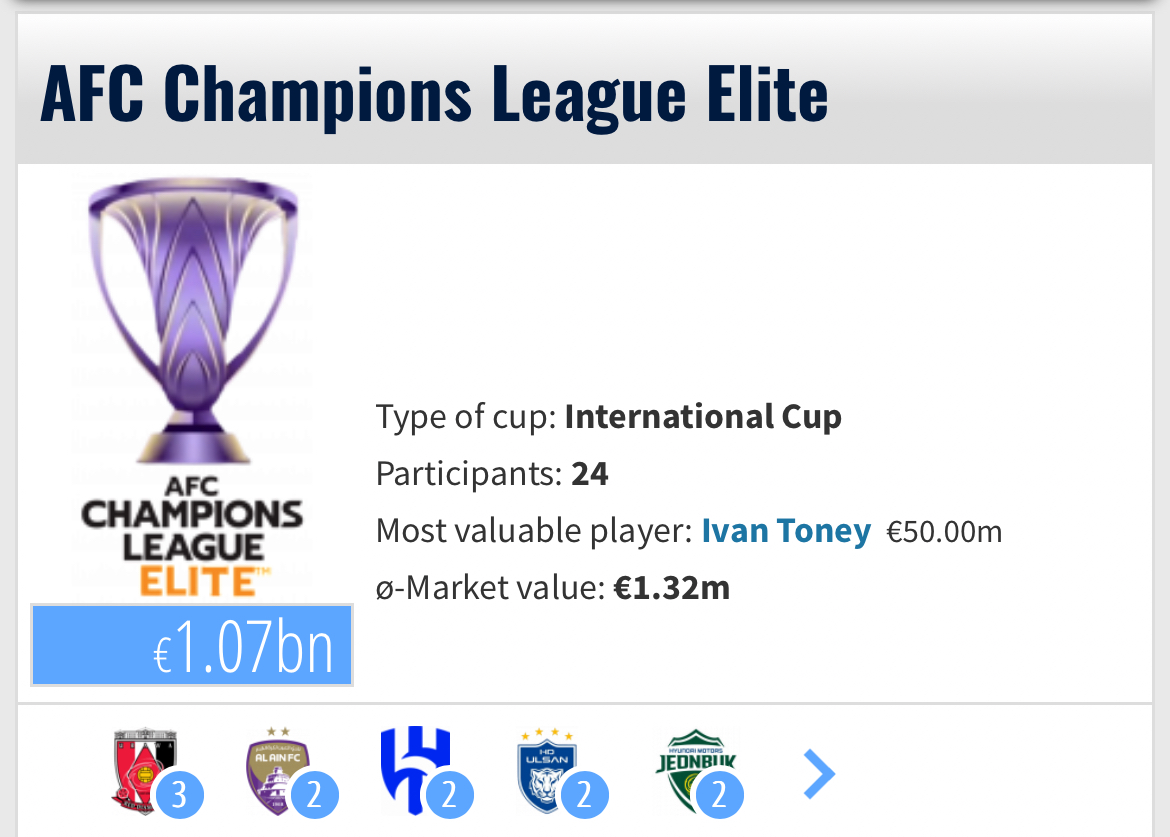This screenshot has width=1170, height=837.
Task: Click the AFC Champions League Elite heading
Action: click(x=434, y=93)
